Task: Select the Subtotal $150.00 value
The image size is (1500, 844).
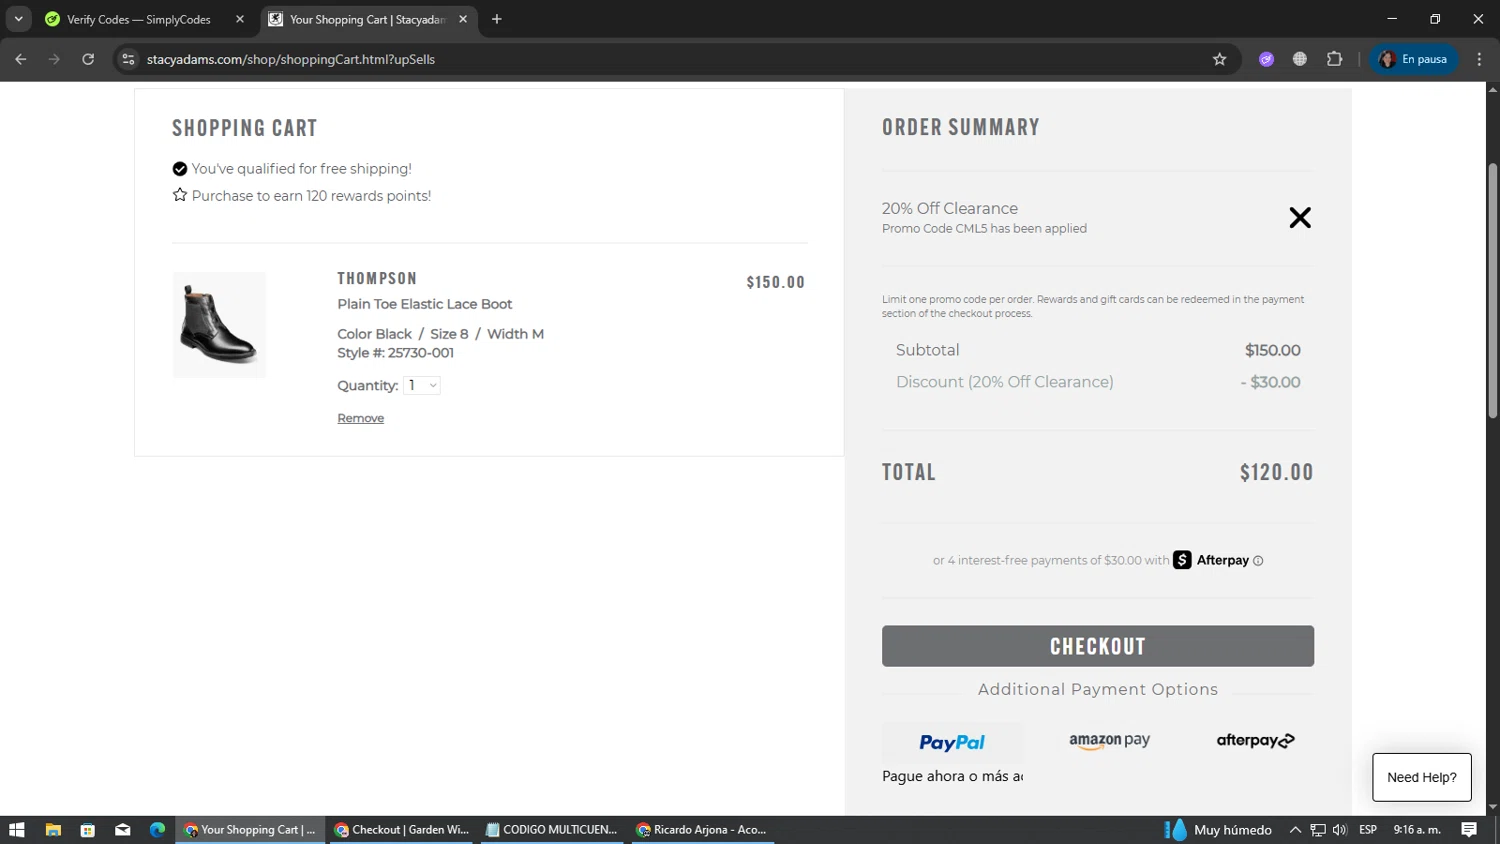Action: (x=1272, y=350)
